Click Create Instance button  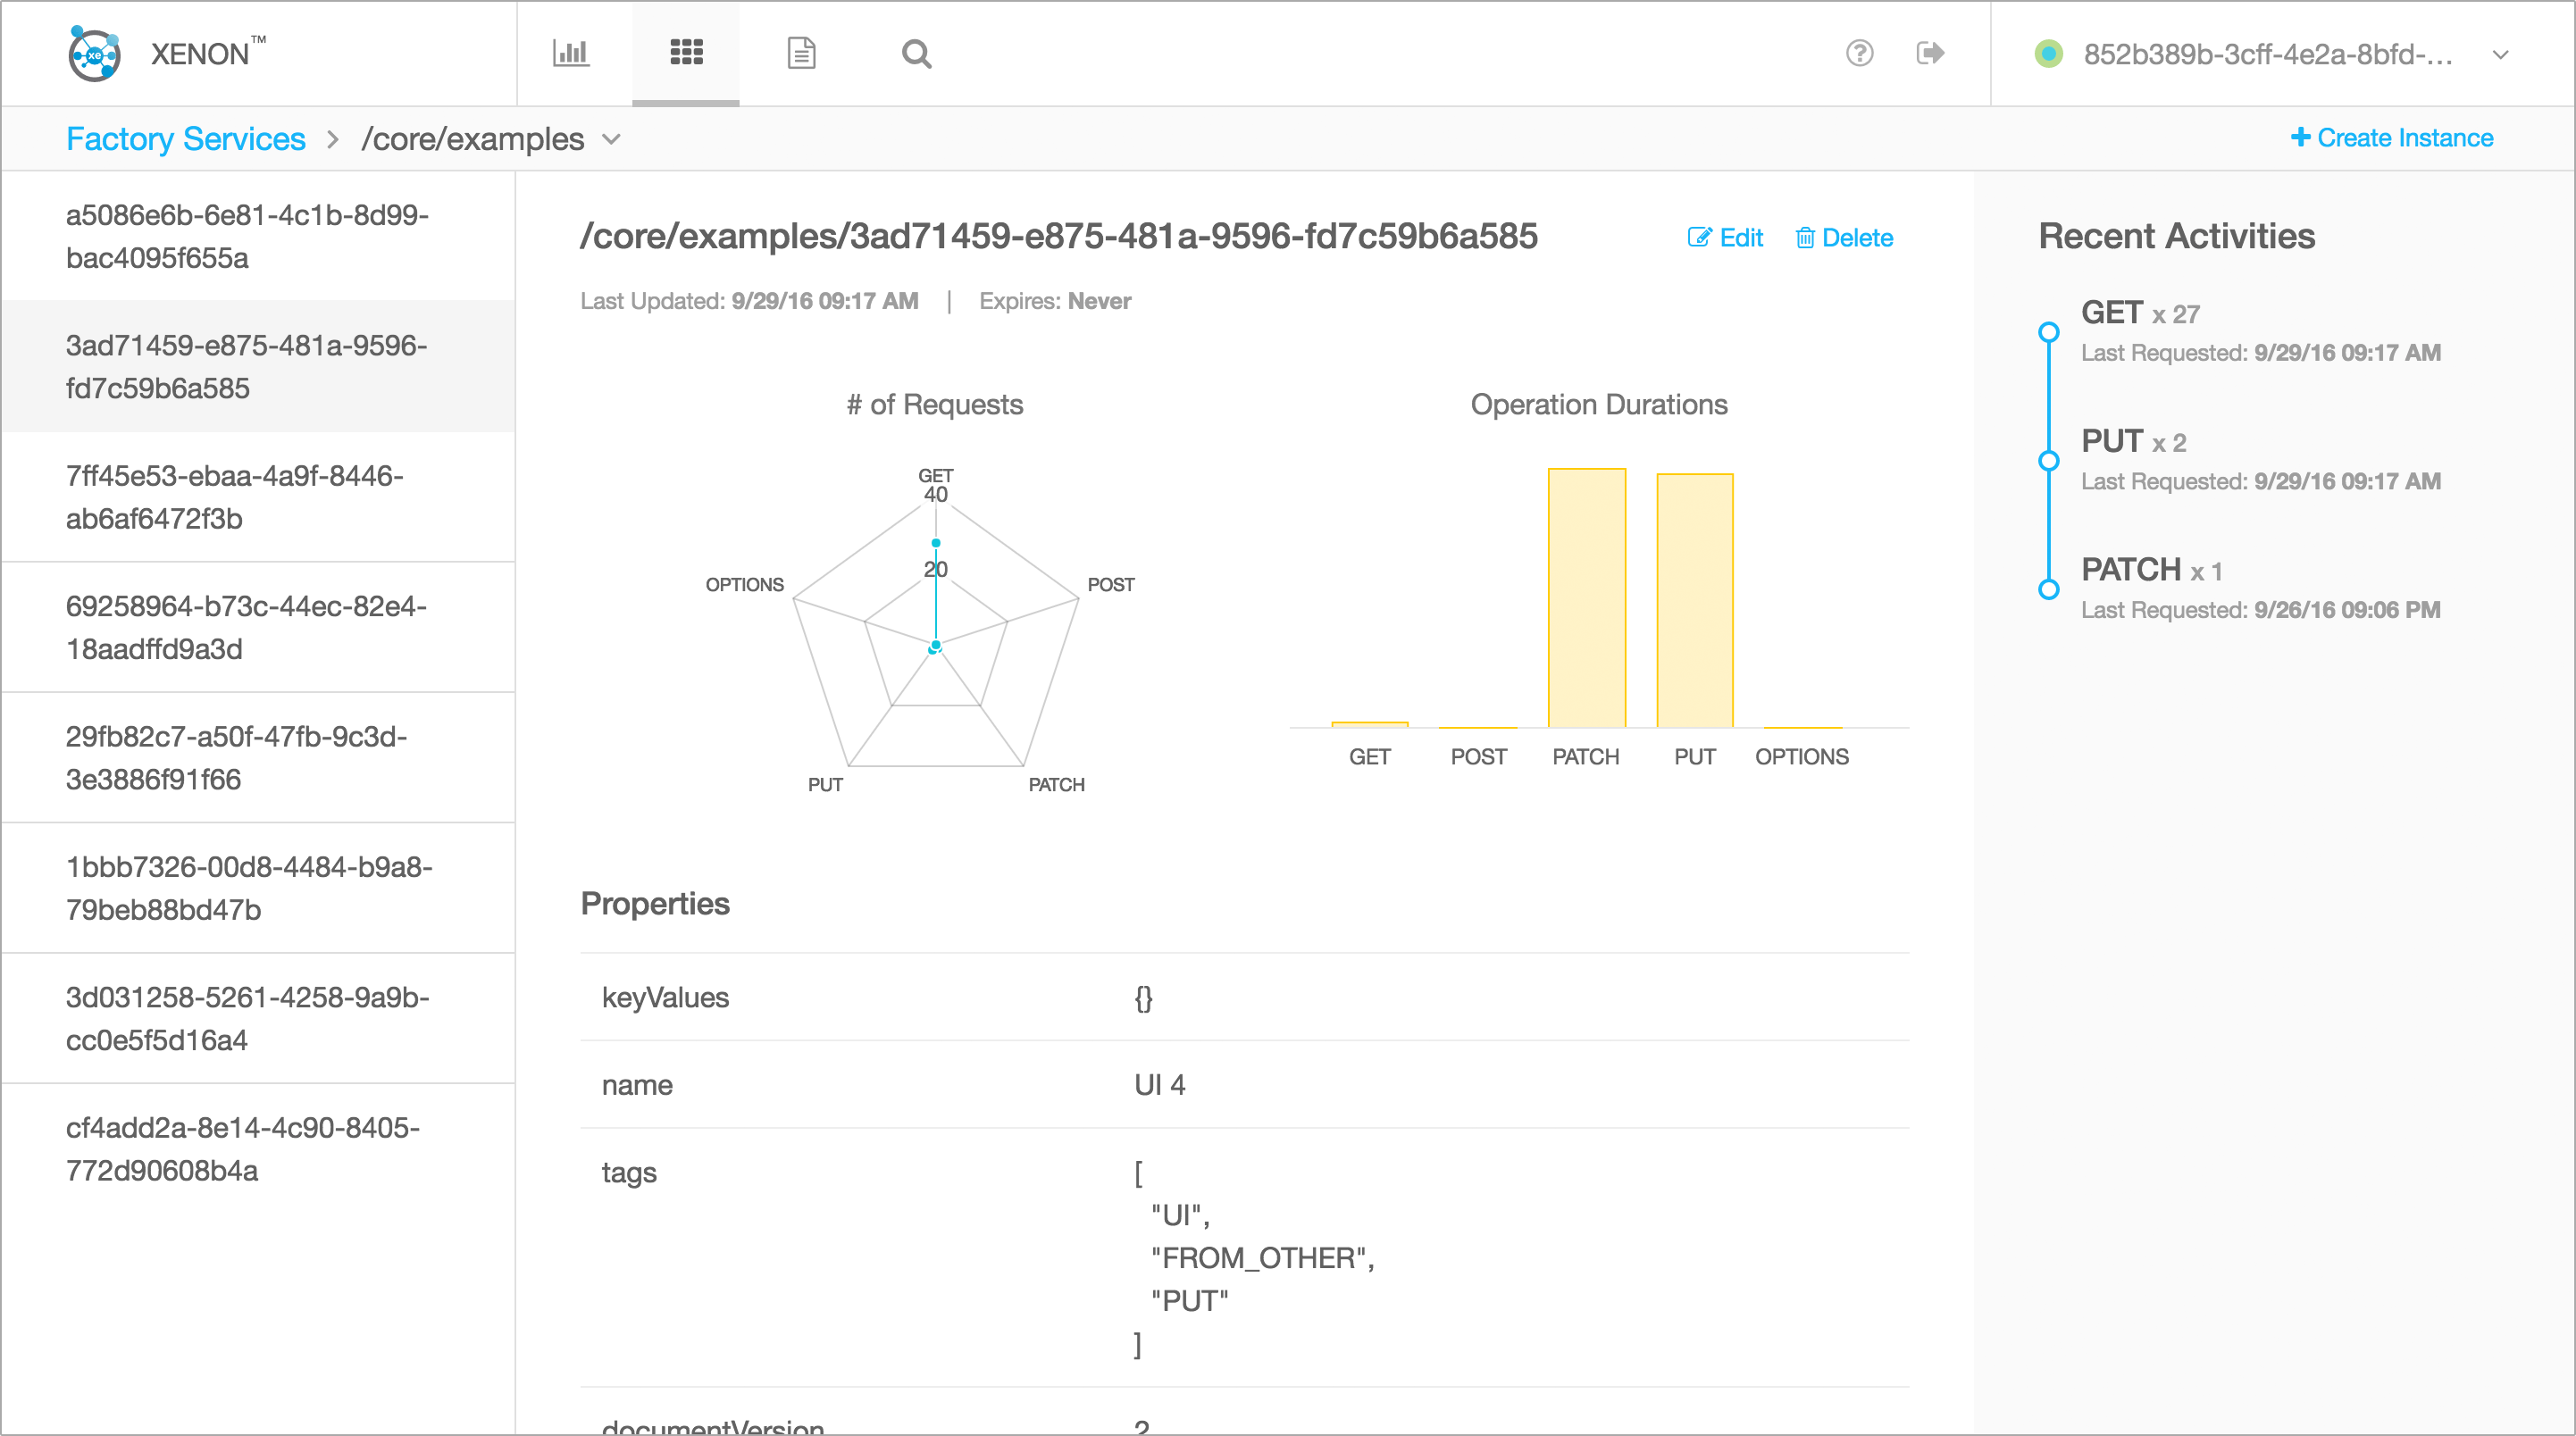tap(2391, 137)
